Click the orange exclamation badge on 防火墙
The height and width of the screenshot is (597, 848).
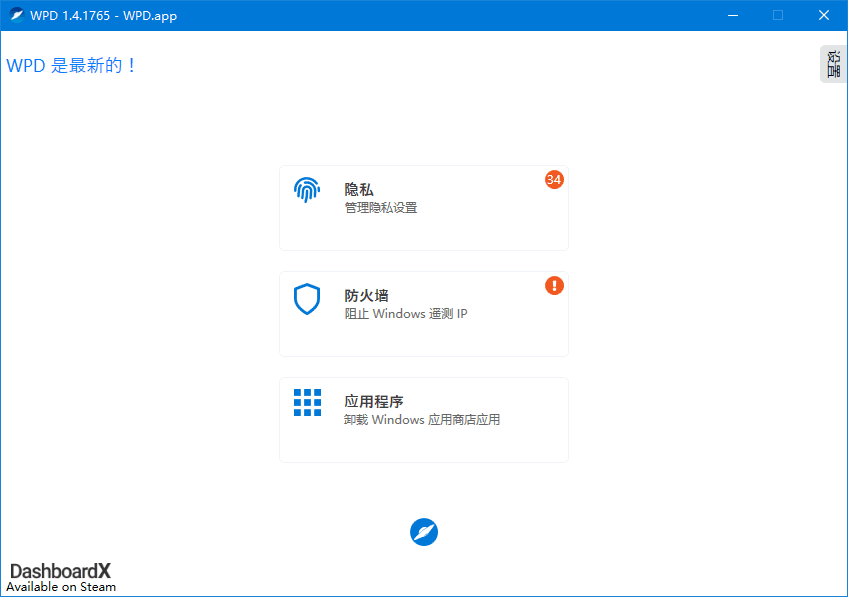[x=554, y=286]
